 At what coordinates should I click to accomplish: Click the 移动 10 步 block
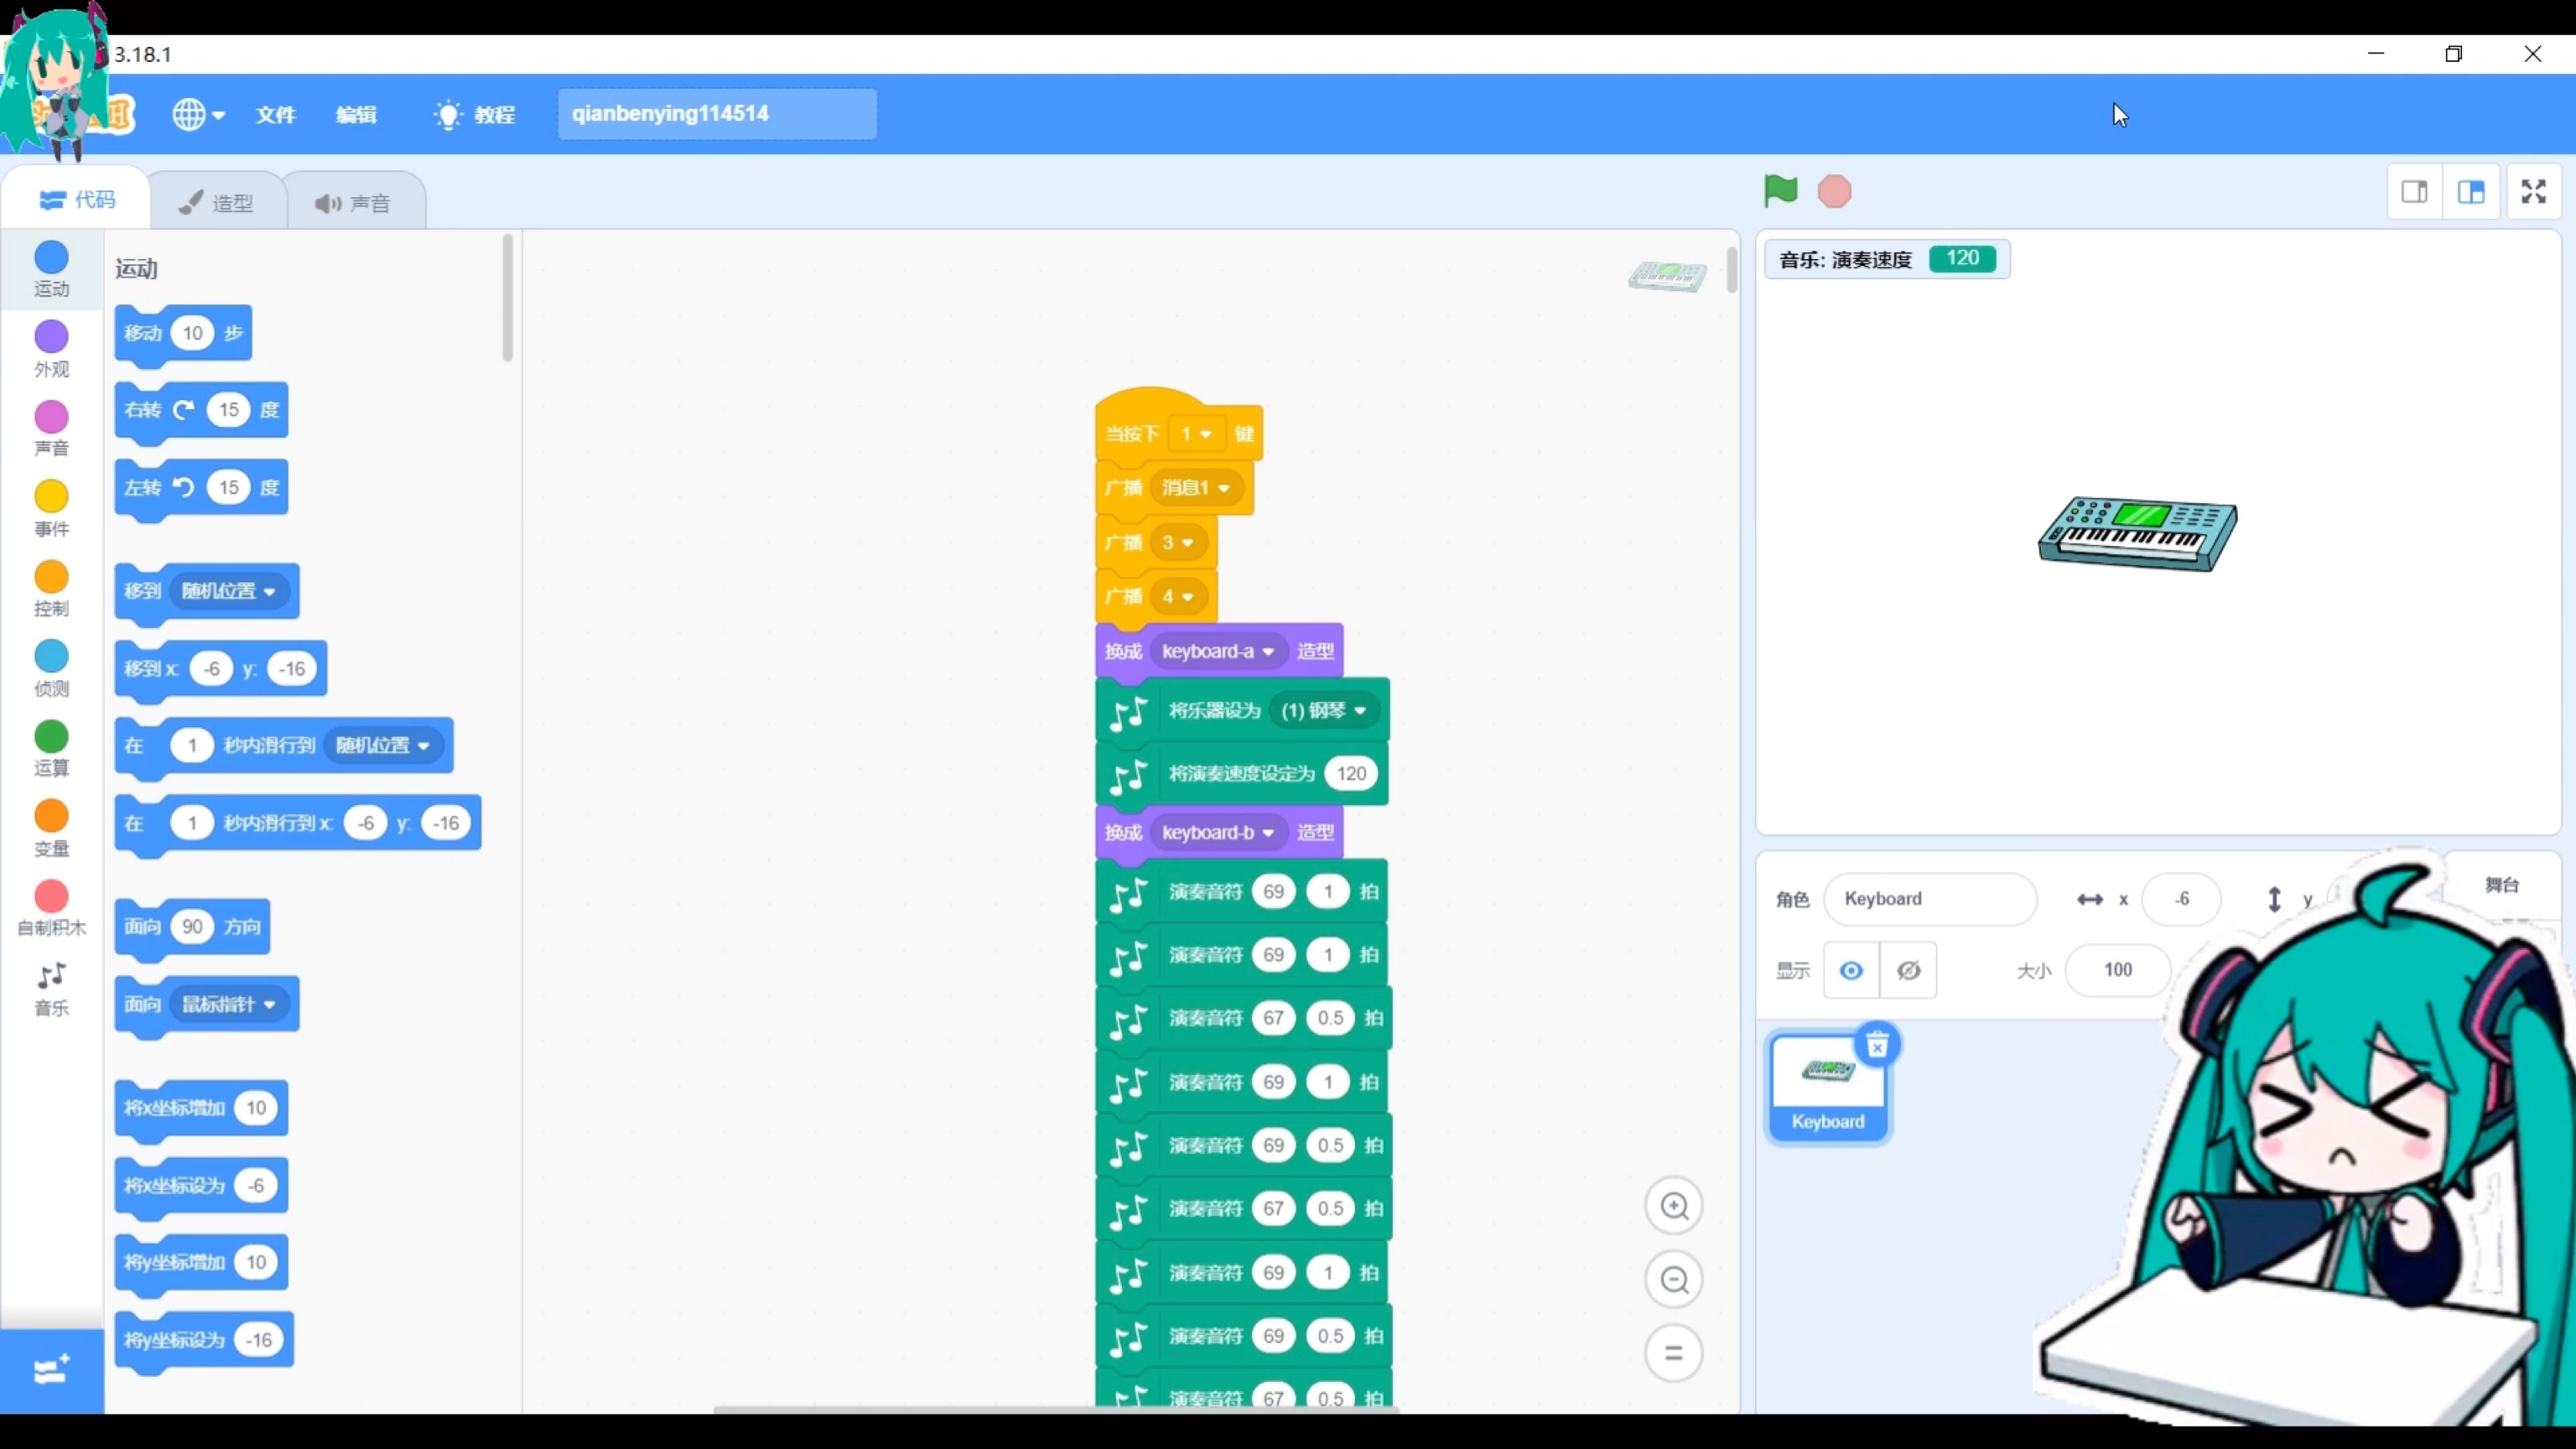tap(183, 334)
